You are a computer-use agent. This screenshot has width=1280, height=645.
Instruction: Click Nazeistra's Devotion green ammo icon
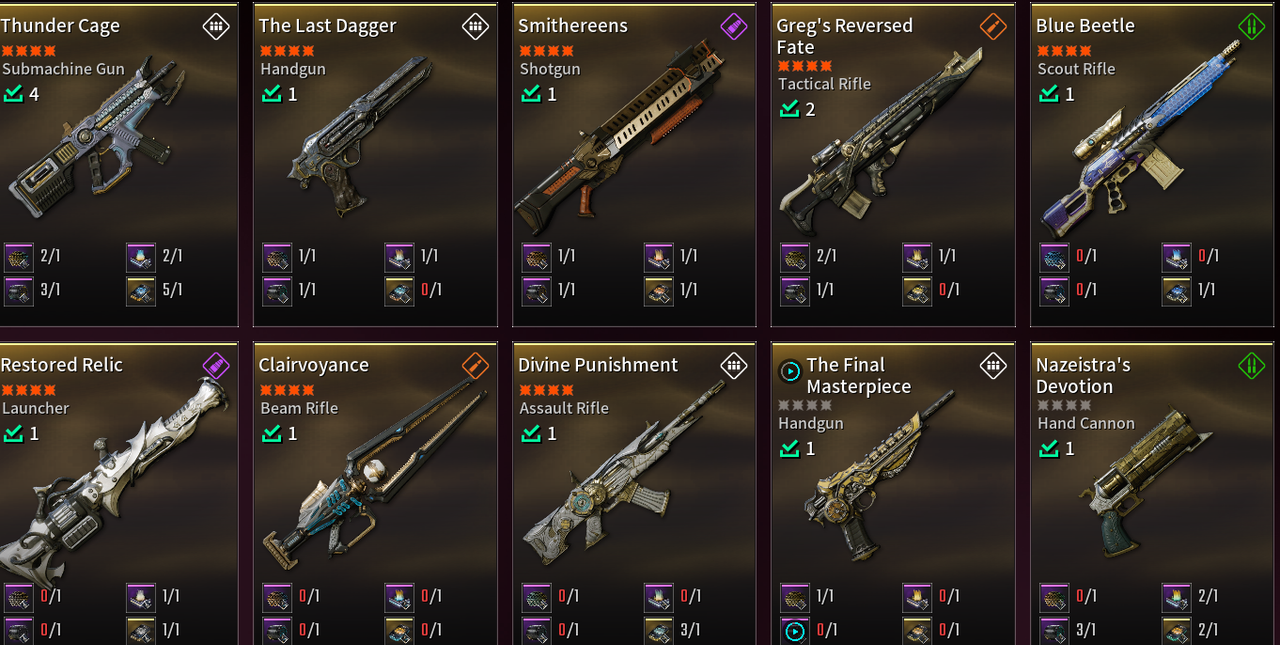pyautogui.click(x=1252, y=365)
